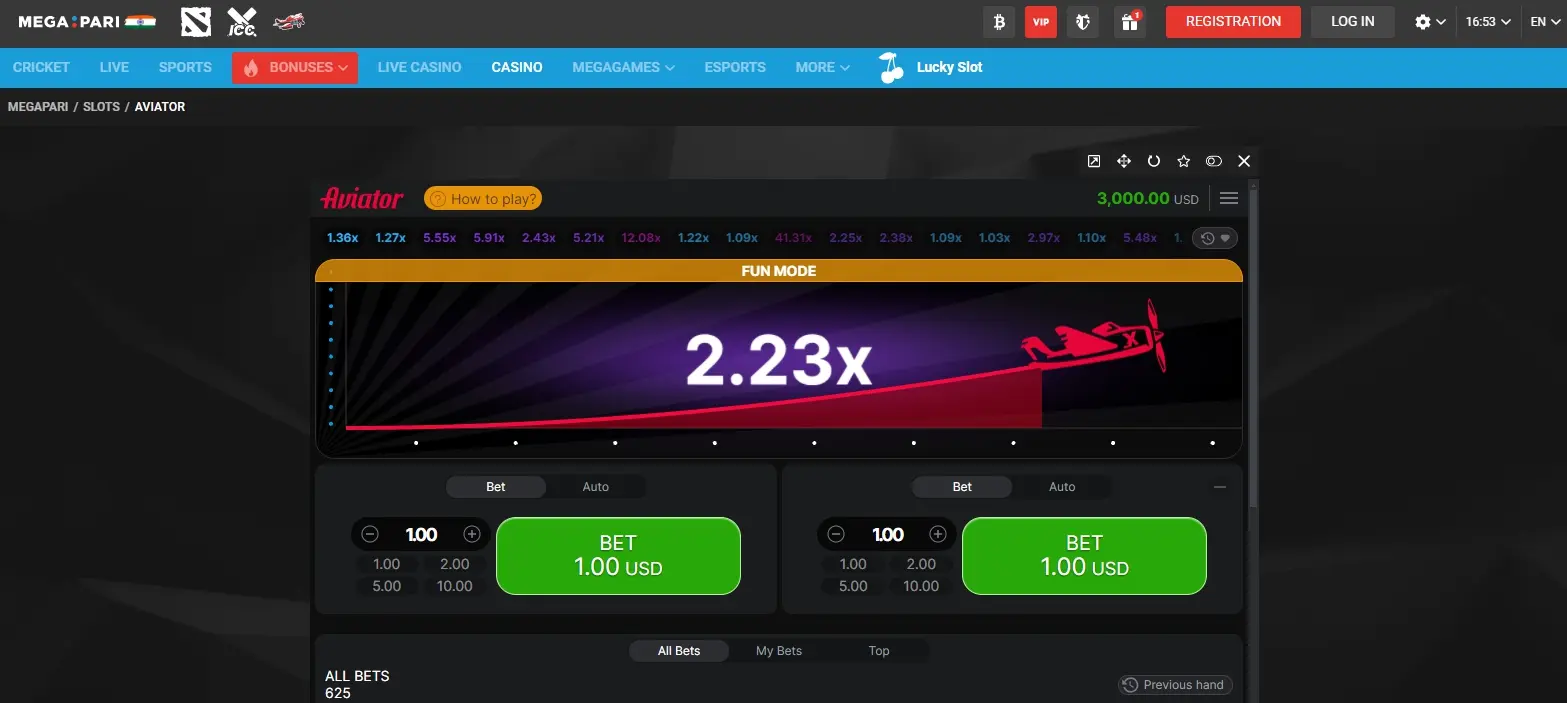Open the Esports section
Image resolution: width=1567 pixels, height=703 pixels.
(735, 67)
